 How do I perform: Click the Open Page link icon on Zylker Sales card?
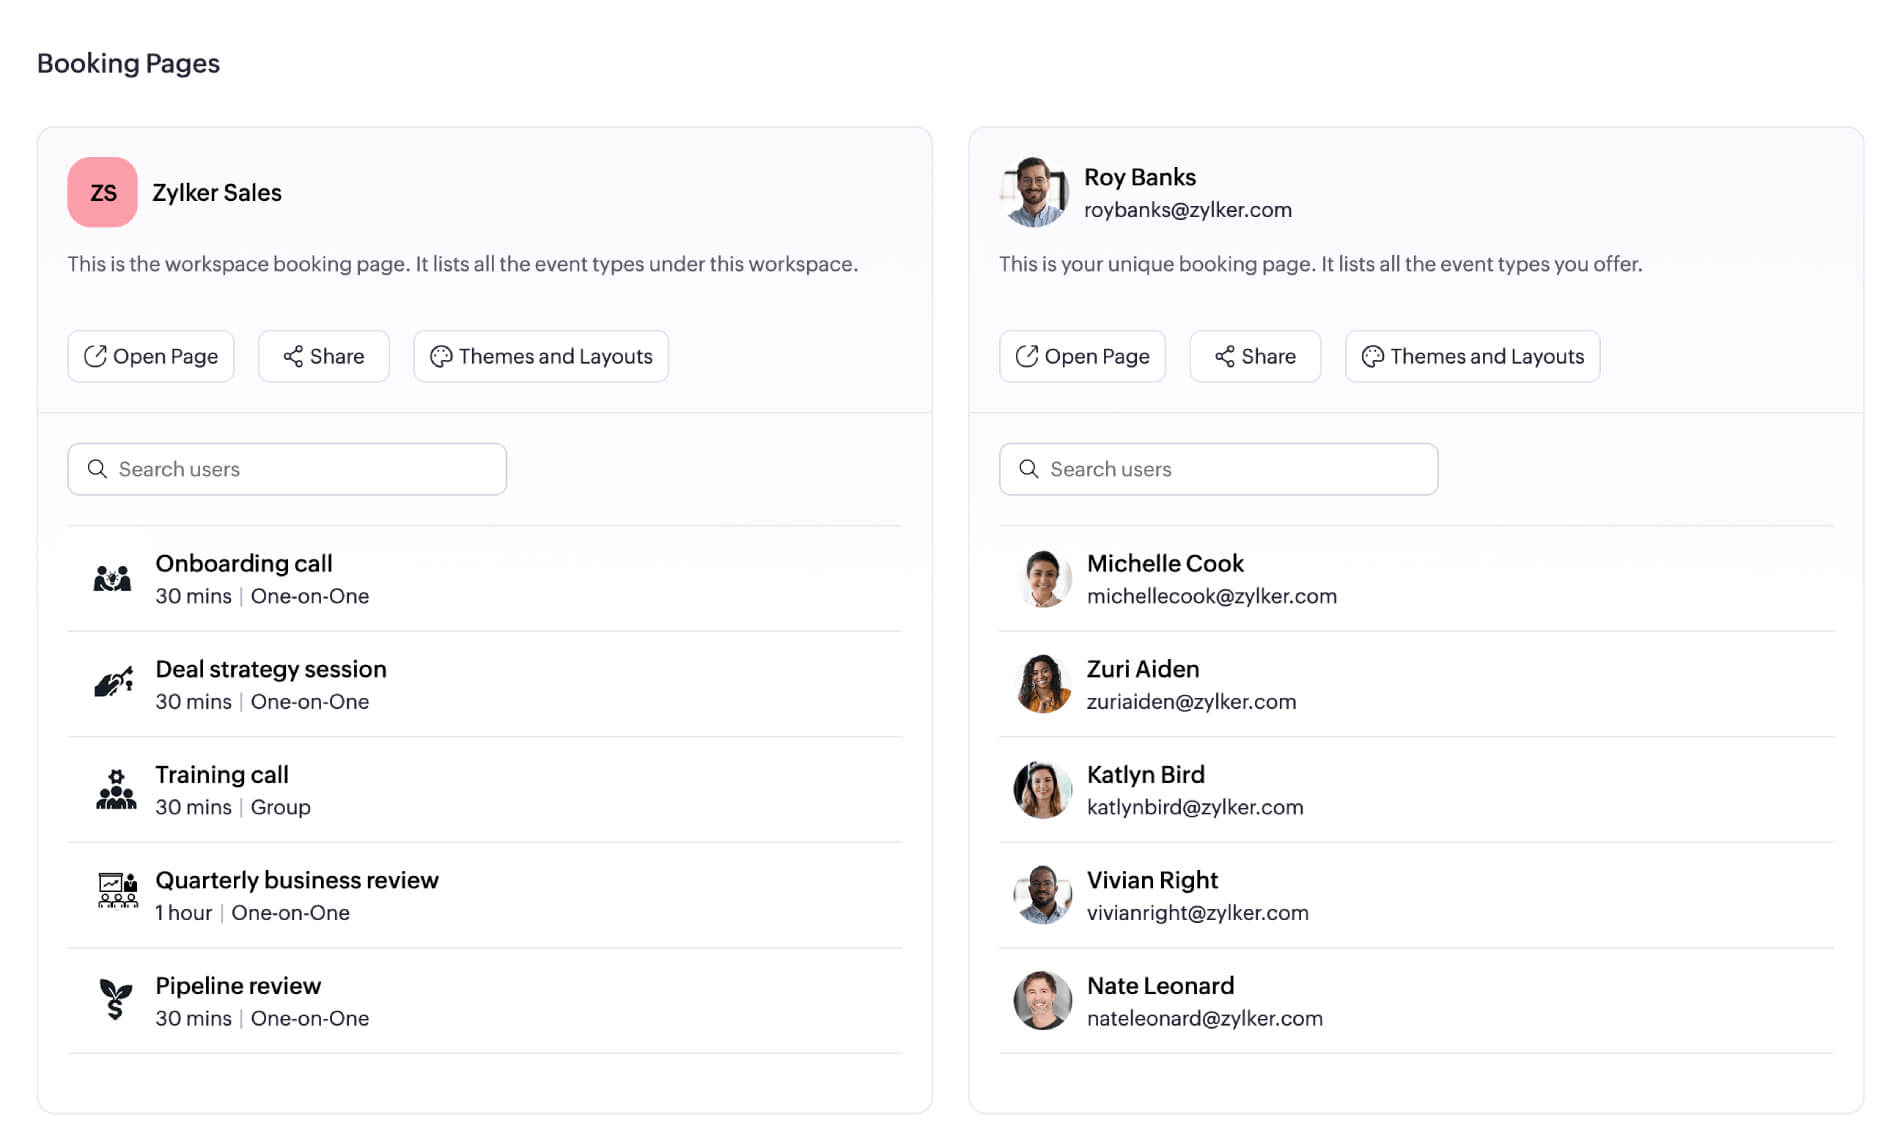[93, 356]
